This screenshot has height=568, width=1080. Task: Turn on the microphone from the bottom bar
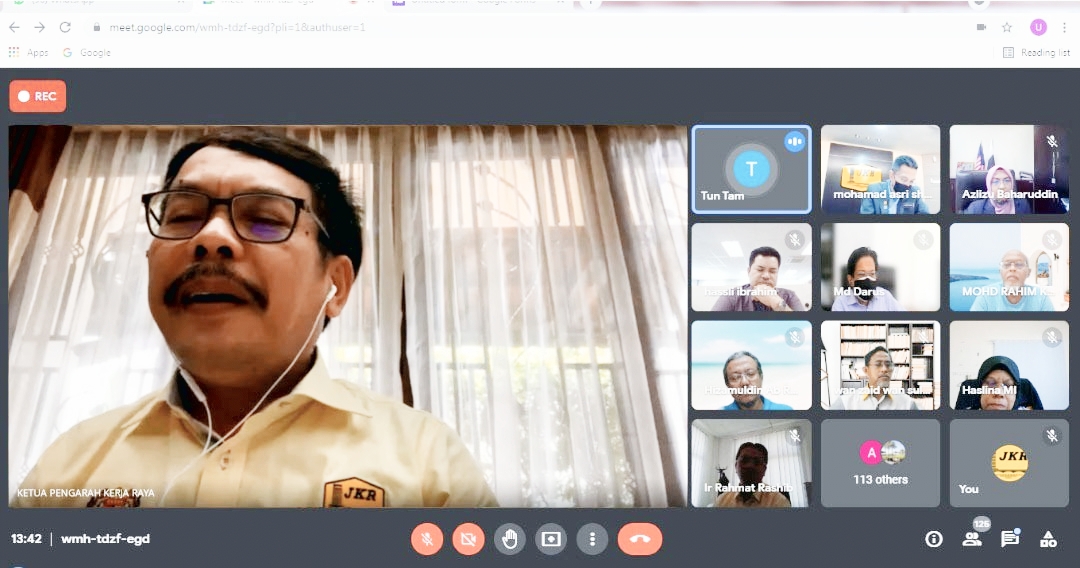427,539
